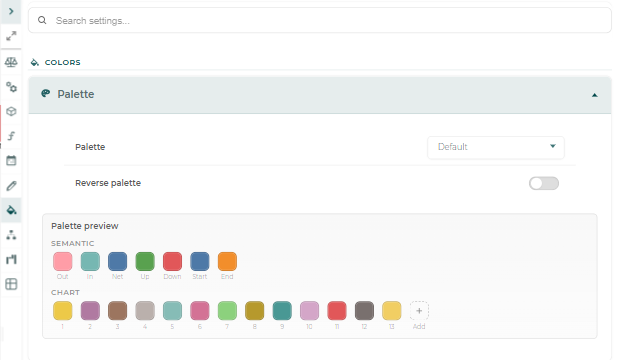618x360 pixels.
Task: Open the Default palette dropdown
Action: click(495, 147)
